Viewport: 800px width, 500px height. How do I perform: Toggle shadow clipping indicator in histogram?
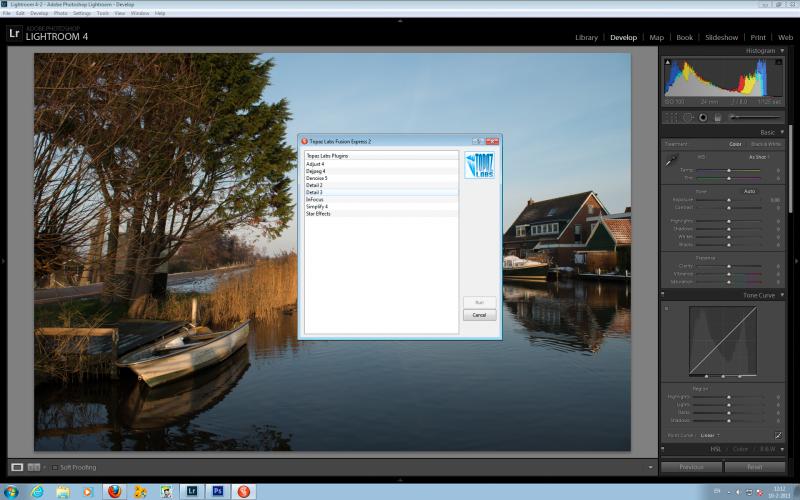point(667,62)
